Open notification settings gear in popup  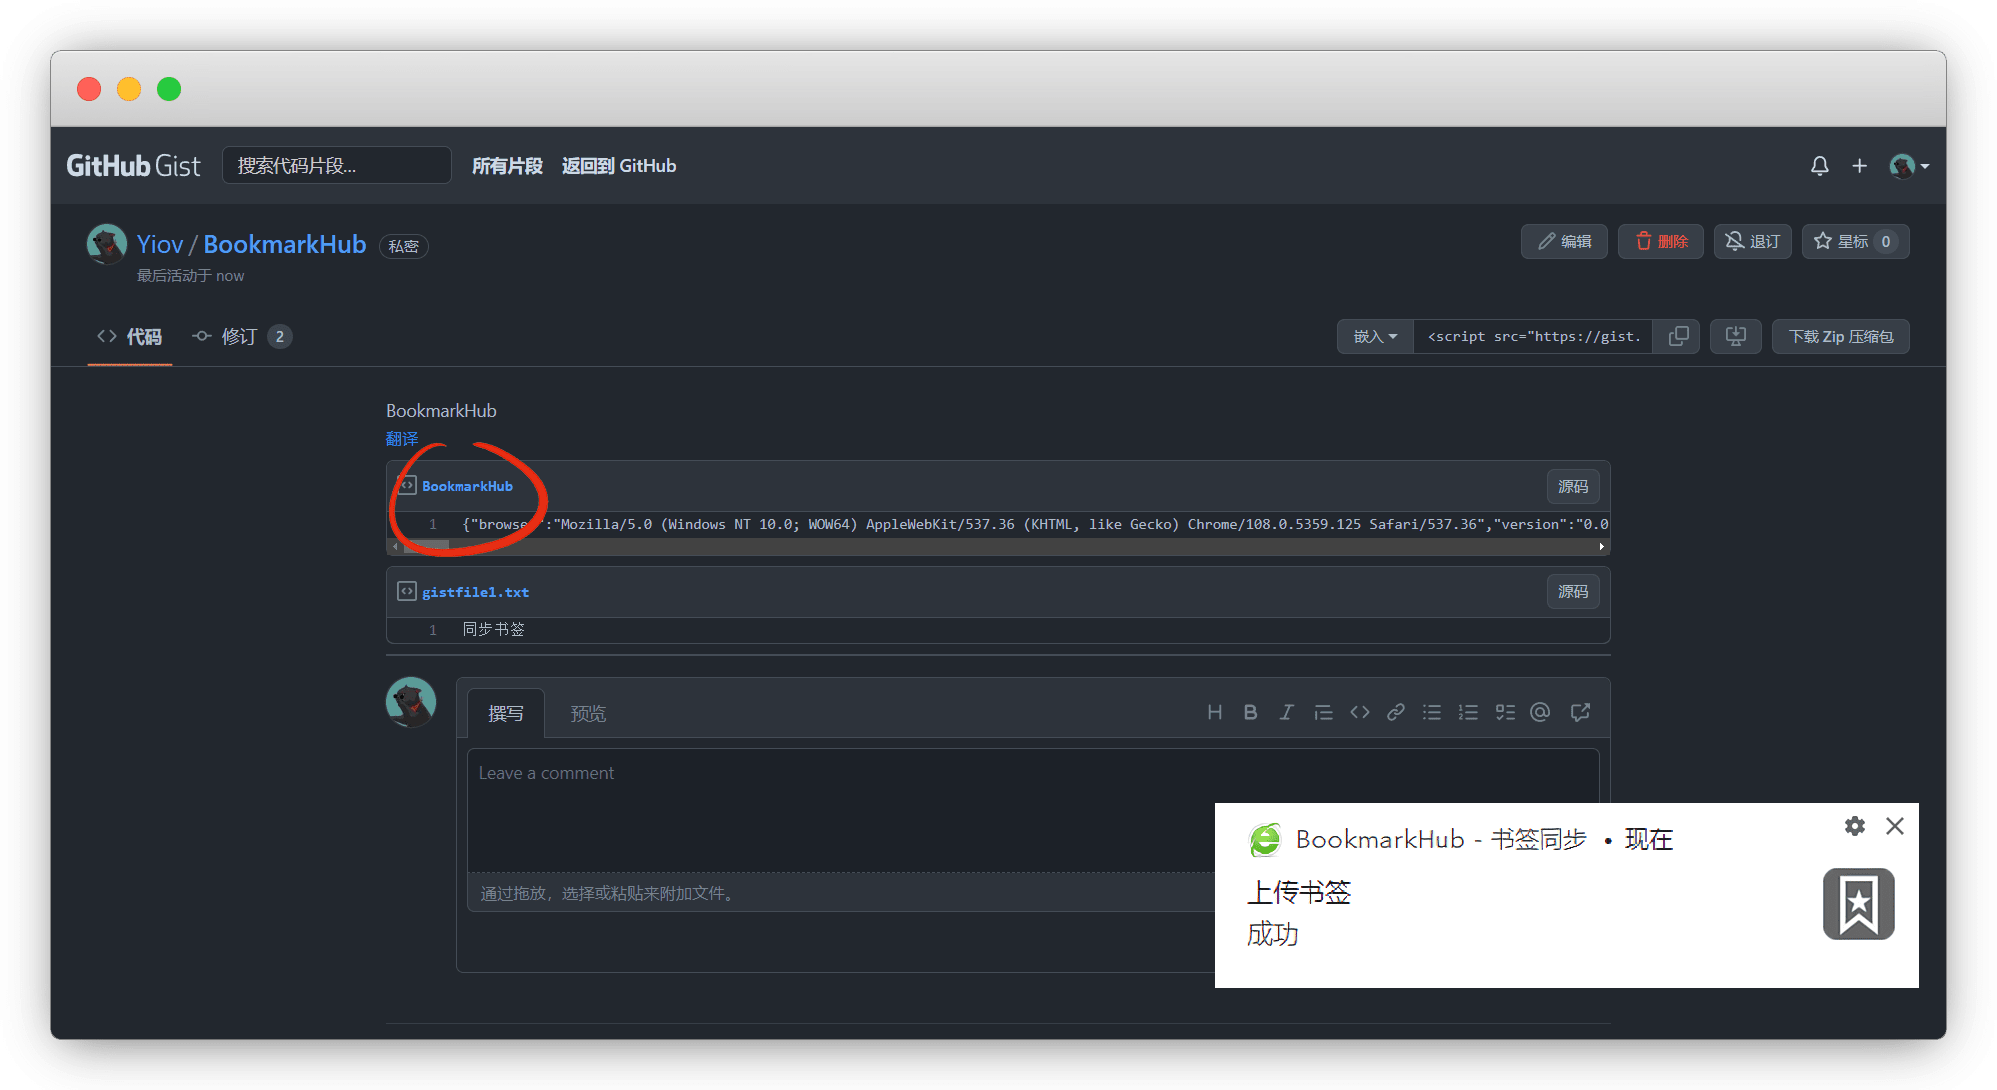(x=1854, y=826)
